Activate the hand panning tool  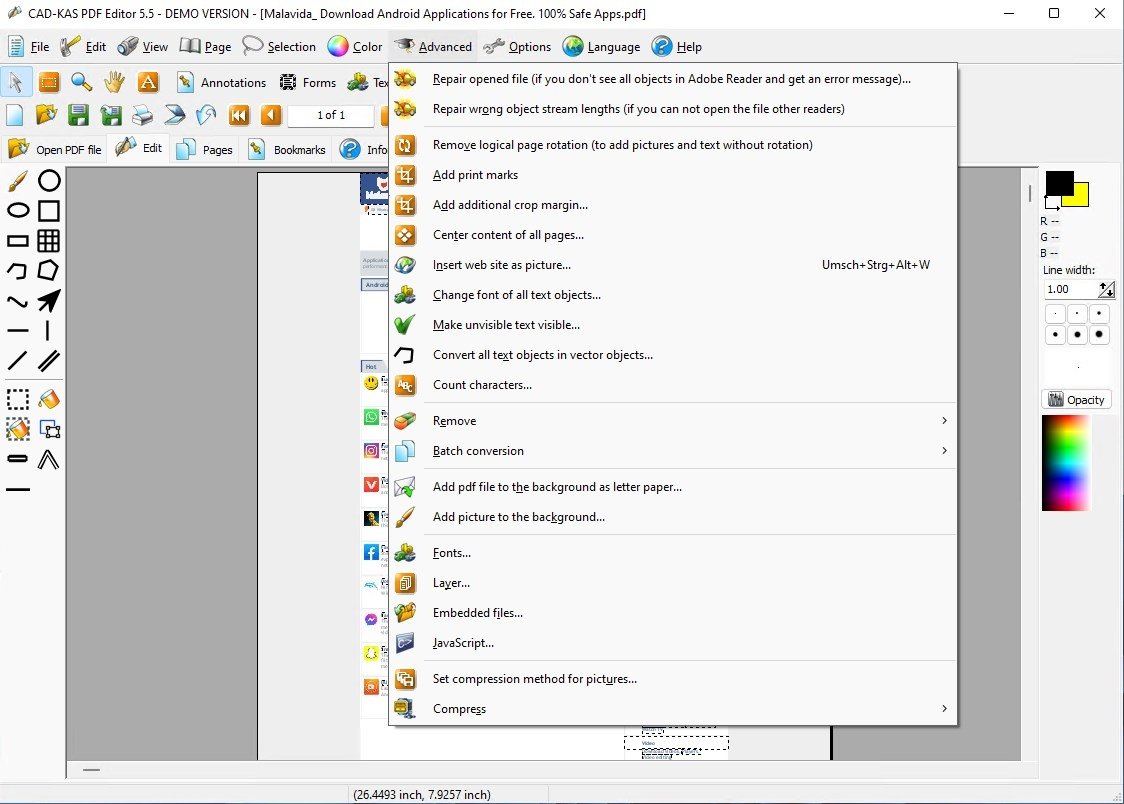pos(114,82)
